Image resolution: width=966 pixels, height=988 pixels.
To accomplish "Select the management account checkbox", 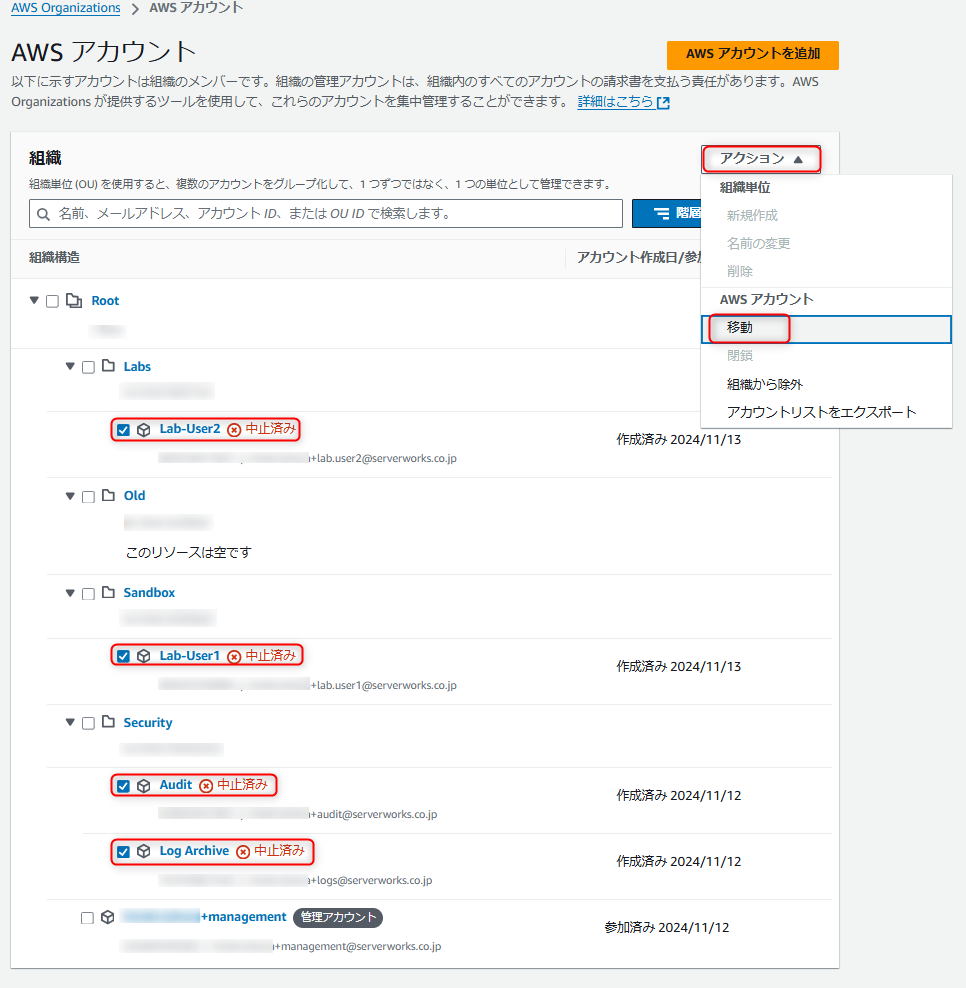I will pyautogui.click(x=88, y=917).
